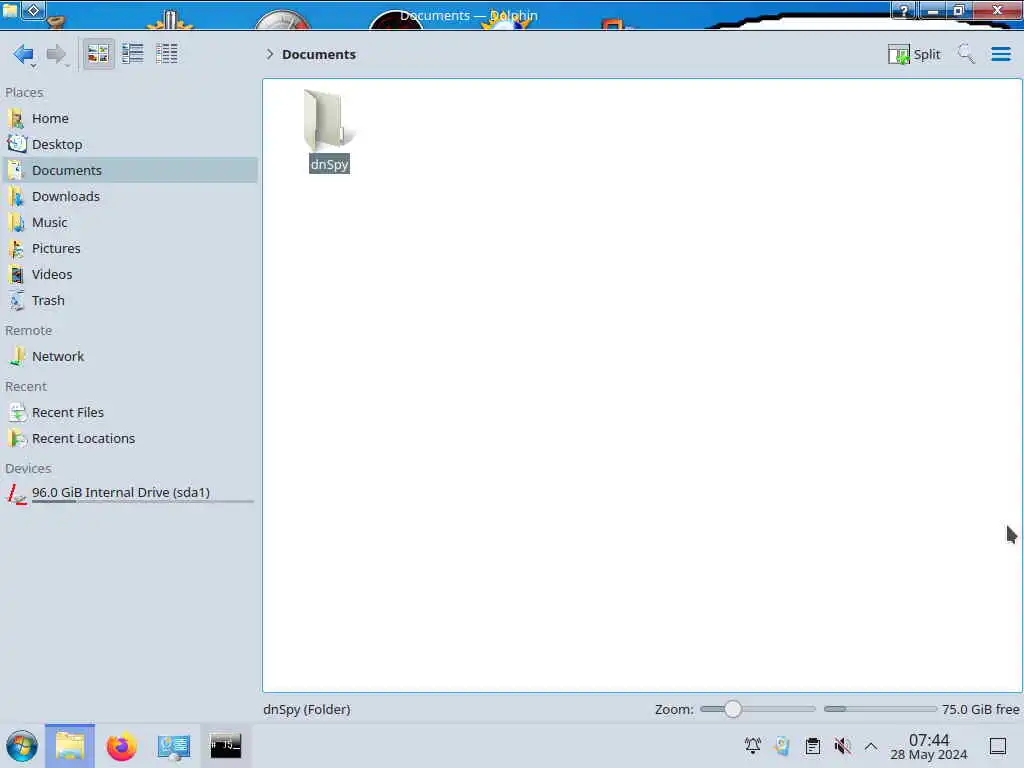
Task: Select the dnSpy folder icon
Action: [329, 120]
